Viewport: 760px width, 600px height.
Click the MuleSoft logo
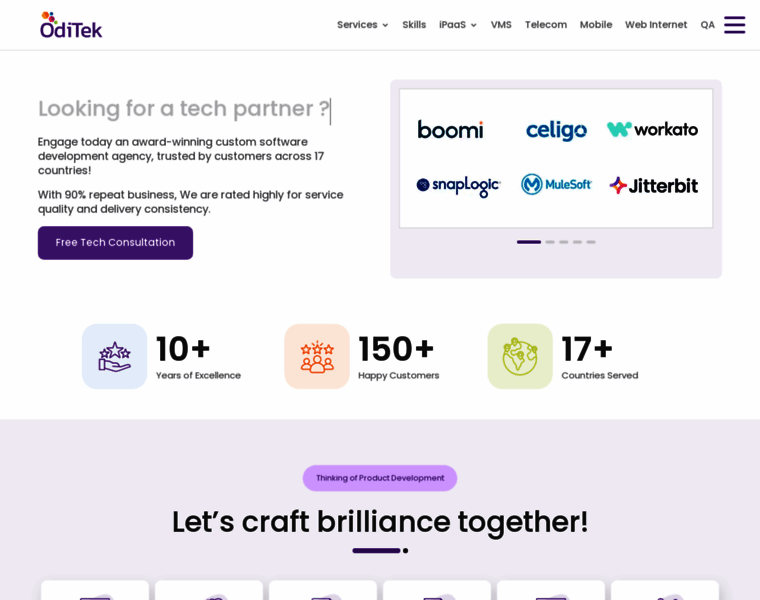click(556, 185)
